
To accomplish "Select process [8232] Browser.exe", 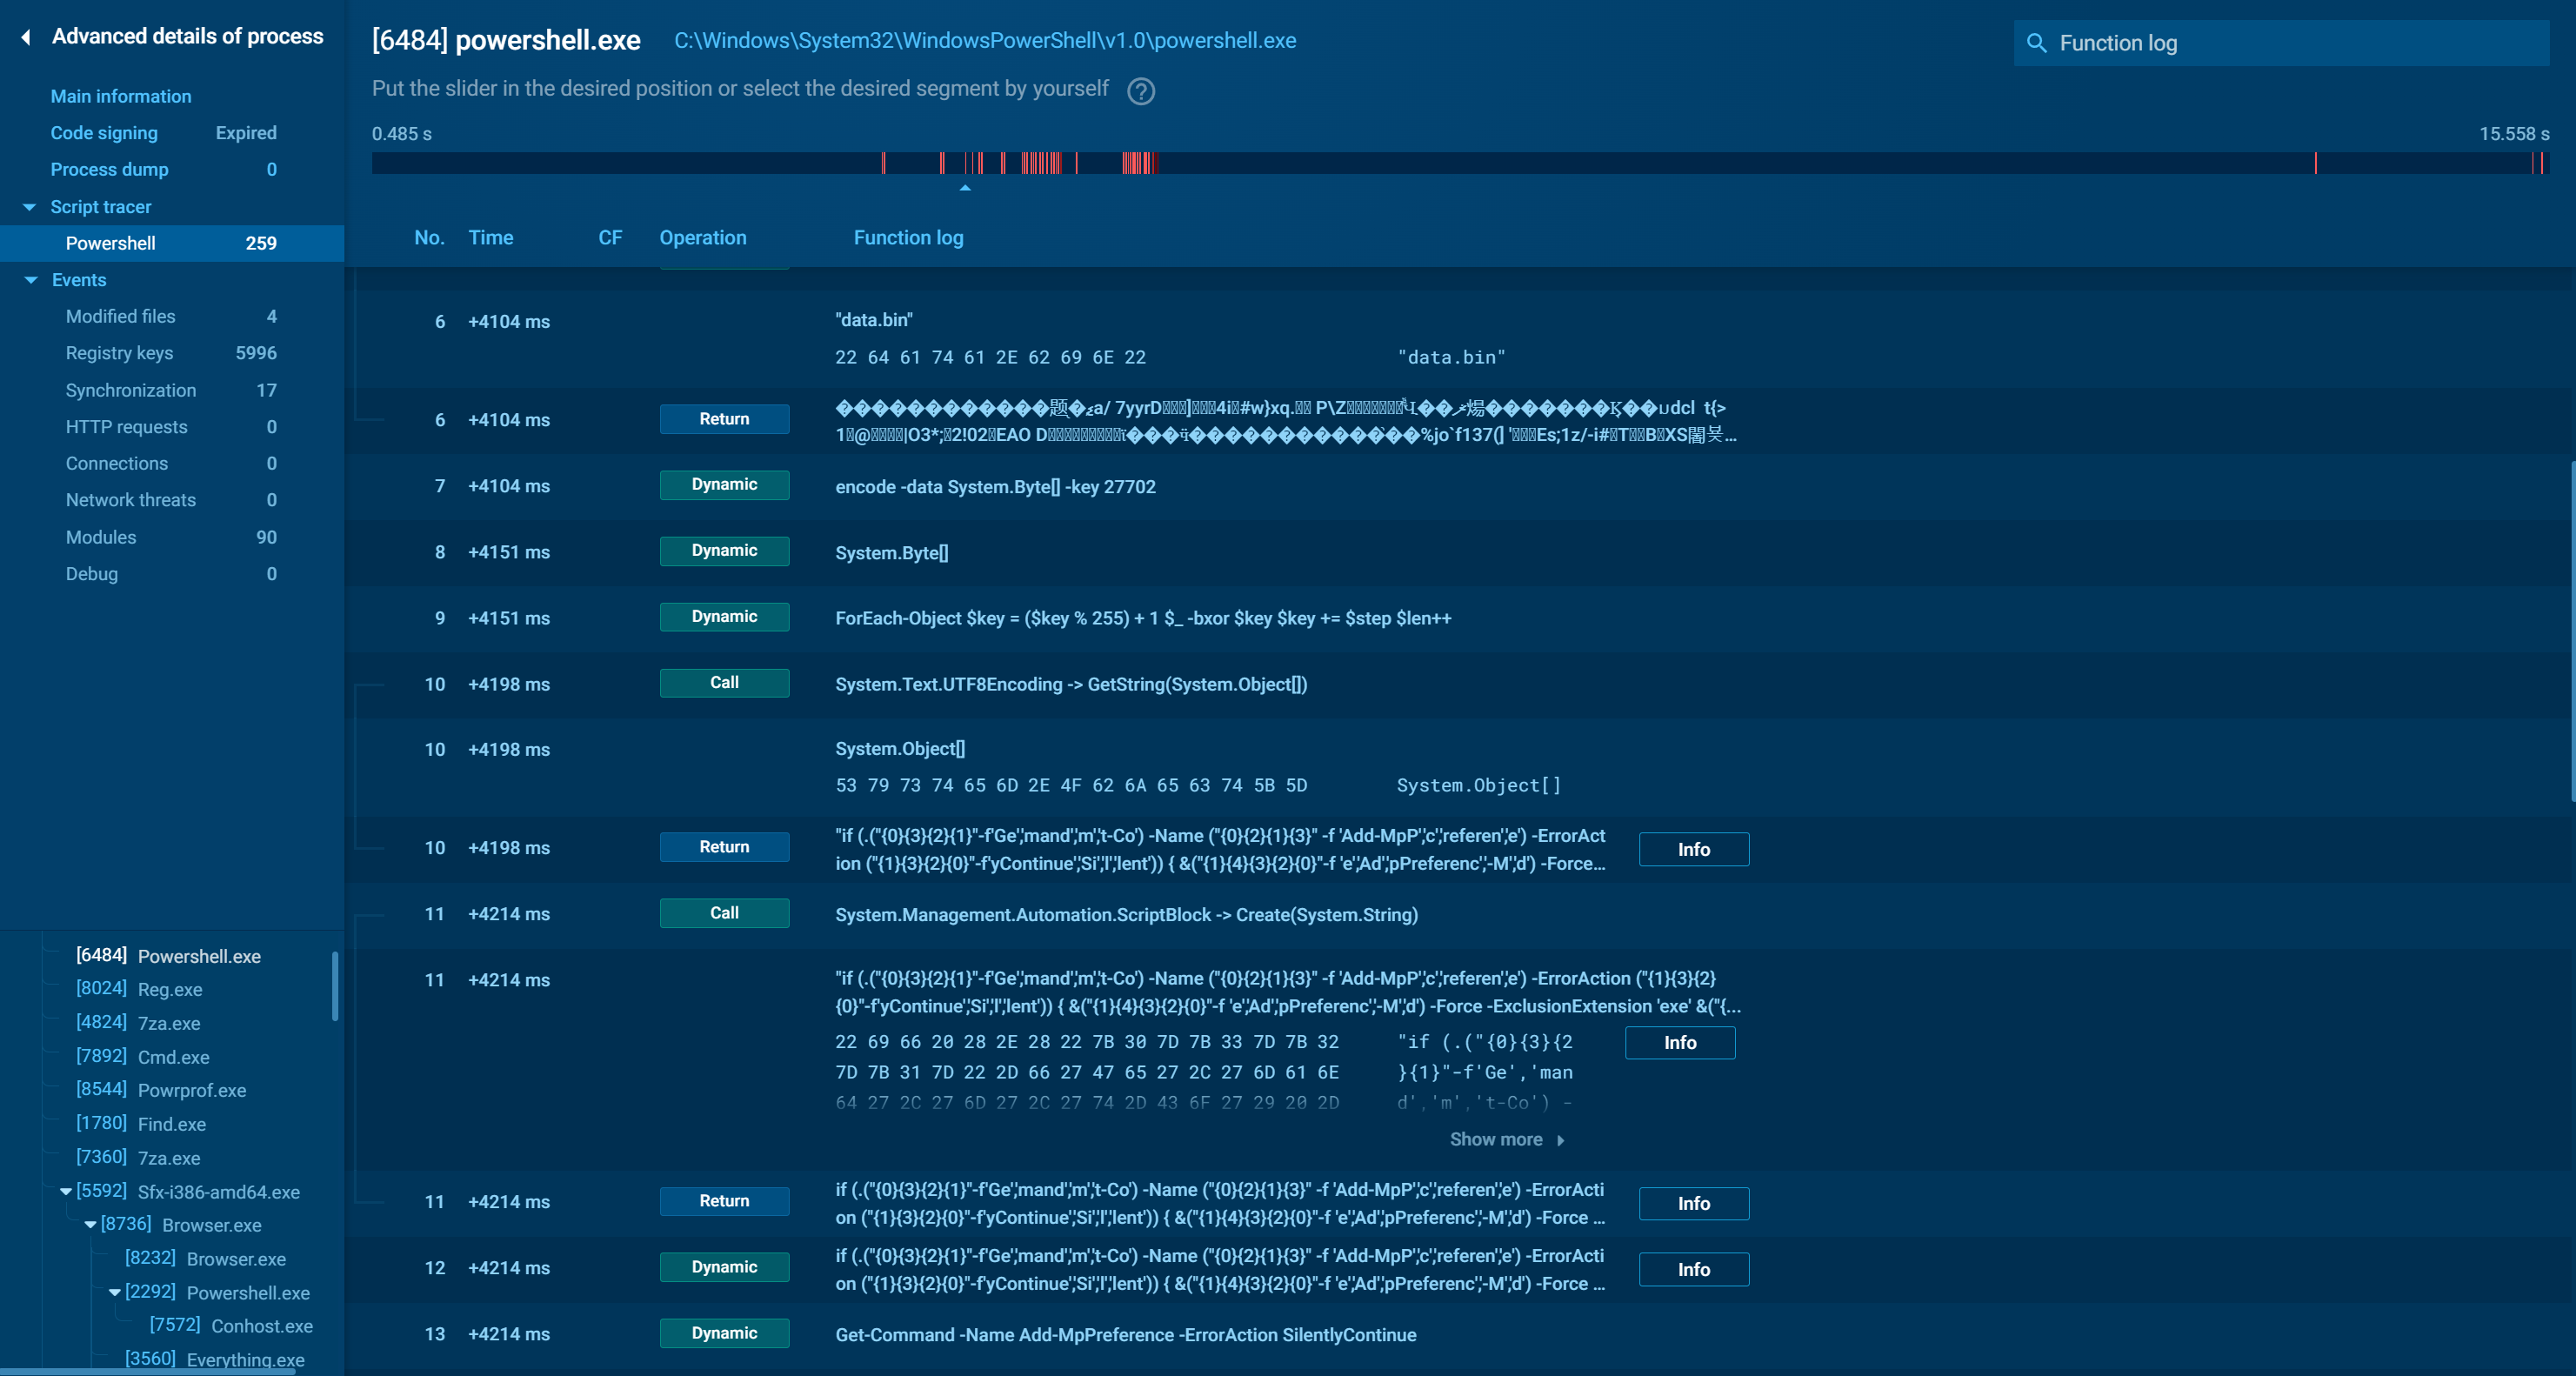I will tap(205, 1259).
